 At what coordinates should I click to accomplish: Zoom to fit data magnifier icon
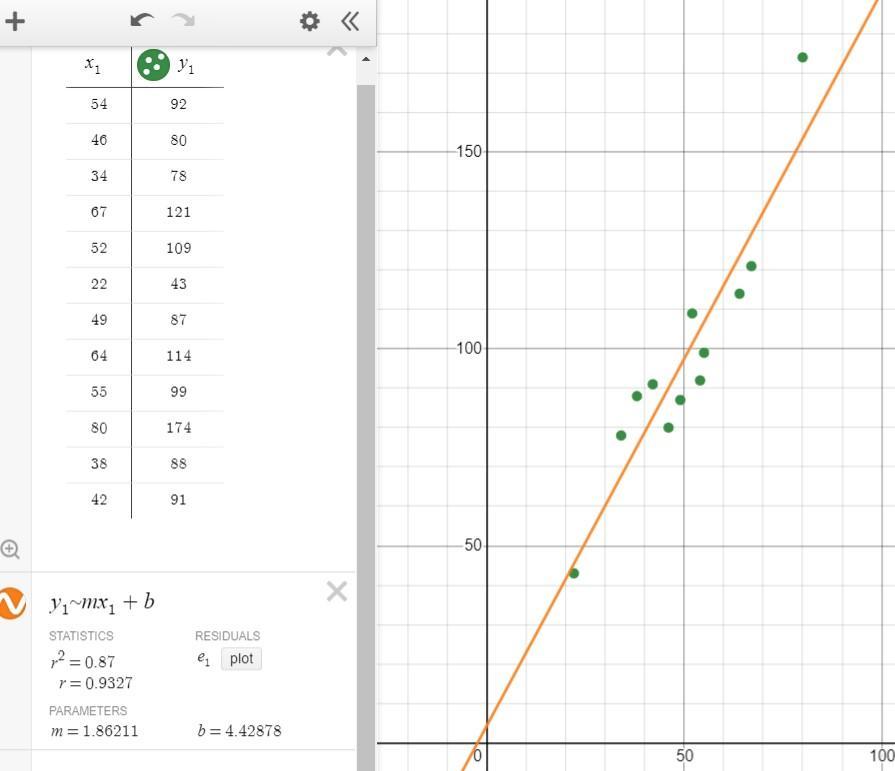[10, 549]
